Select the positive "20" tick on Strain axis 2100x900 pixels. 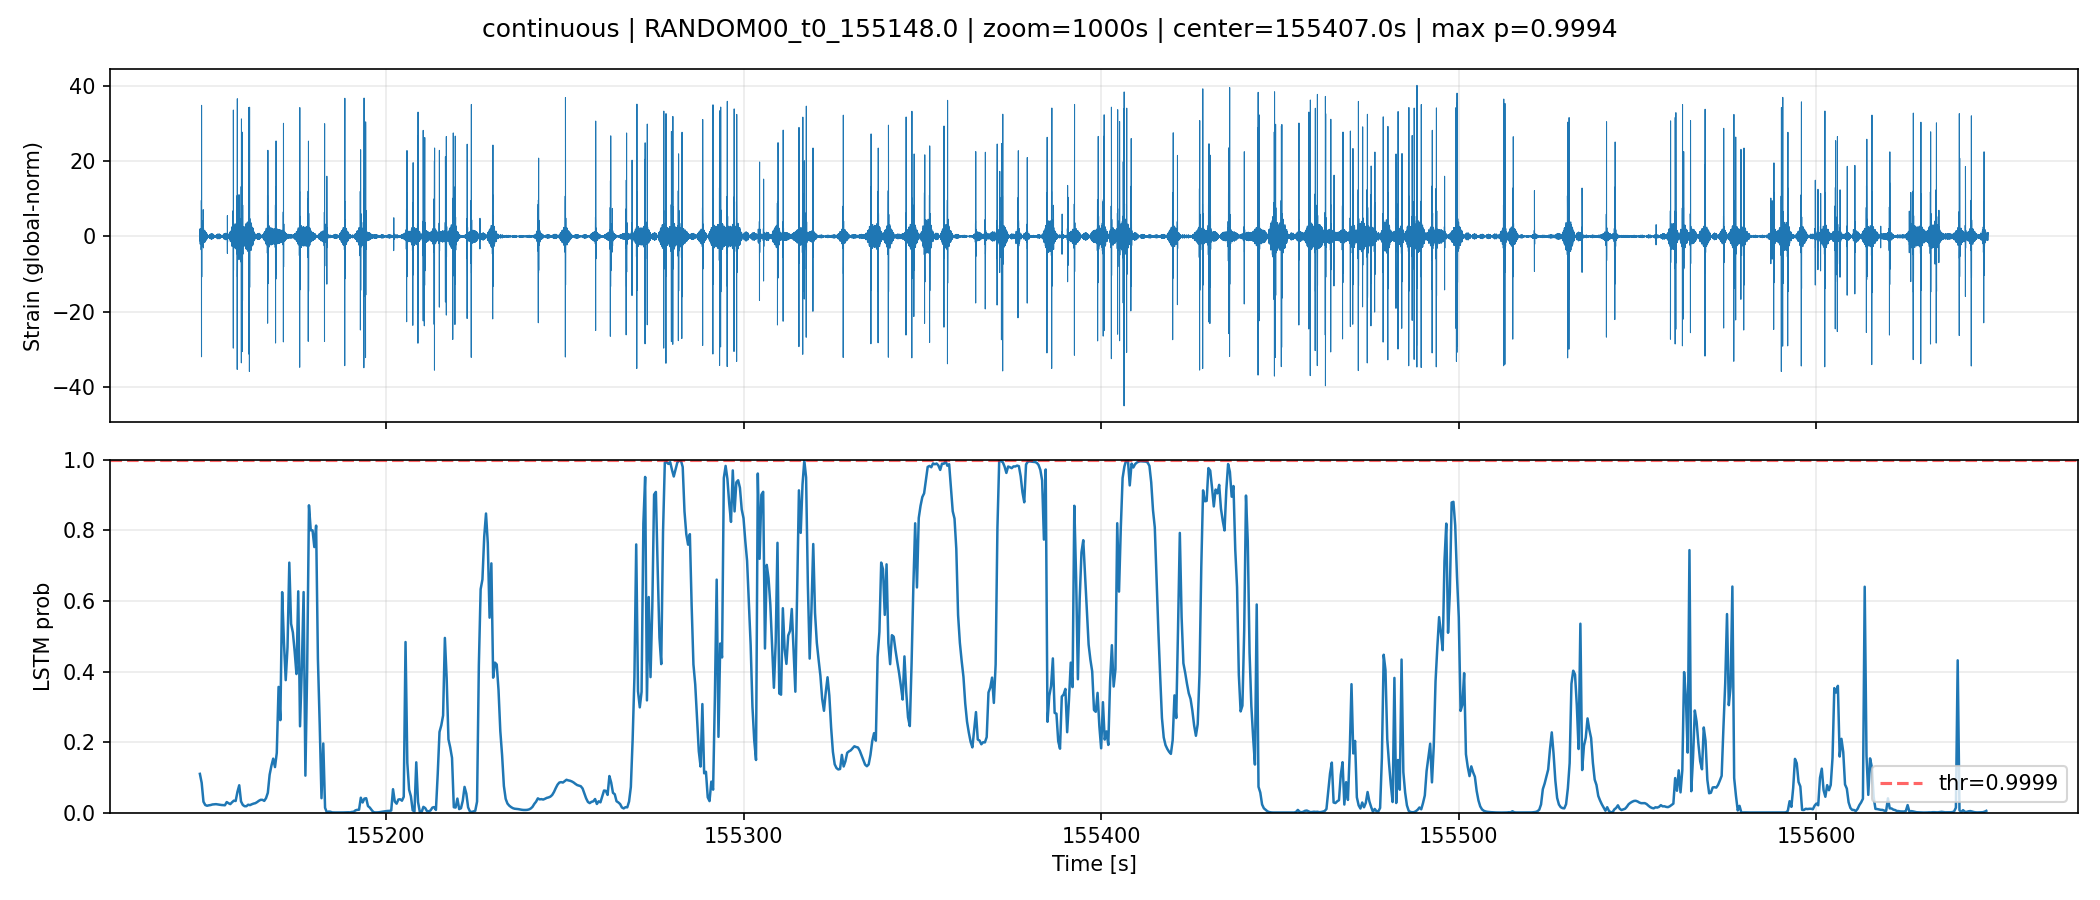[x=83, y=162]
